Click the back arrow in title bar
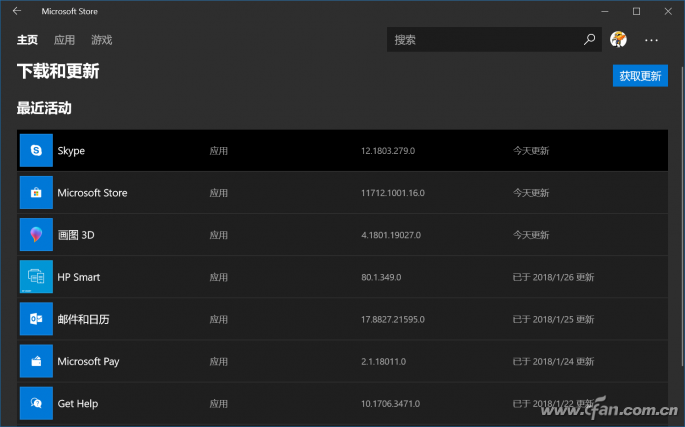The image size is (685, 427). 17,11
